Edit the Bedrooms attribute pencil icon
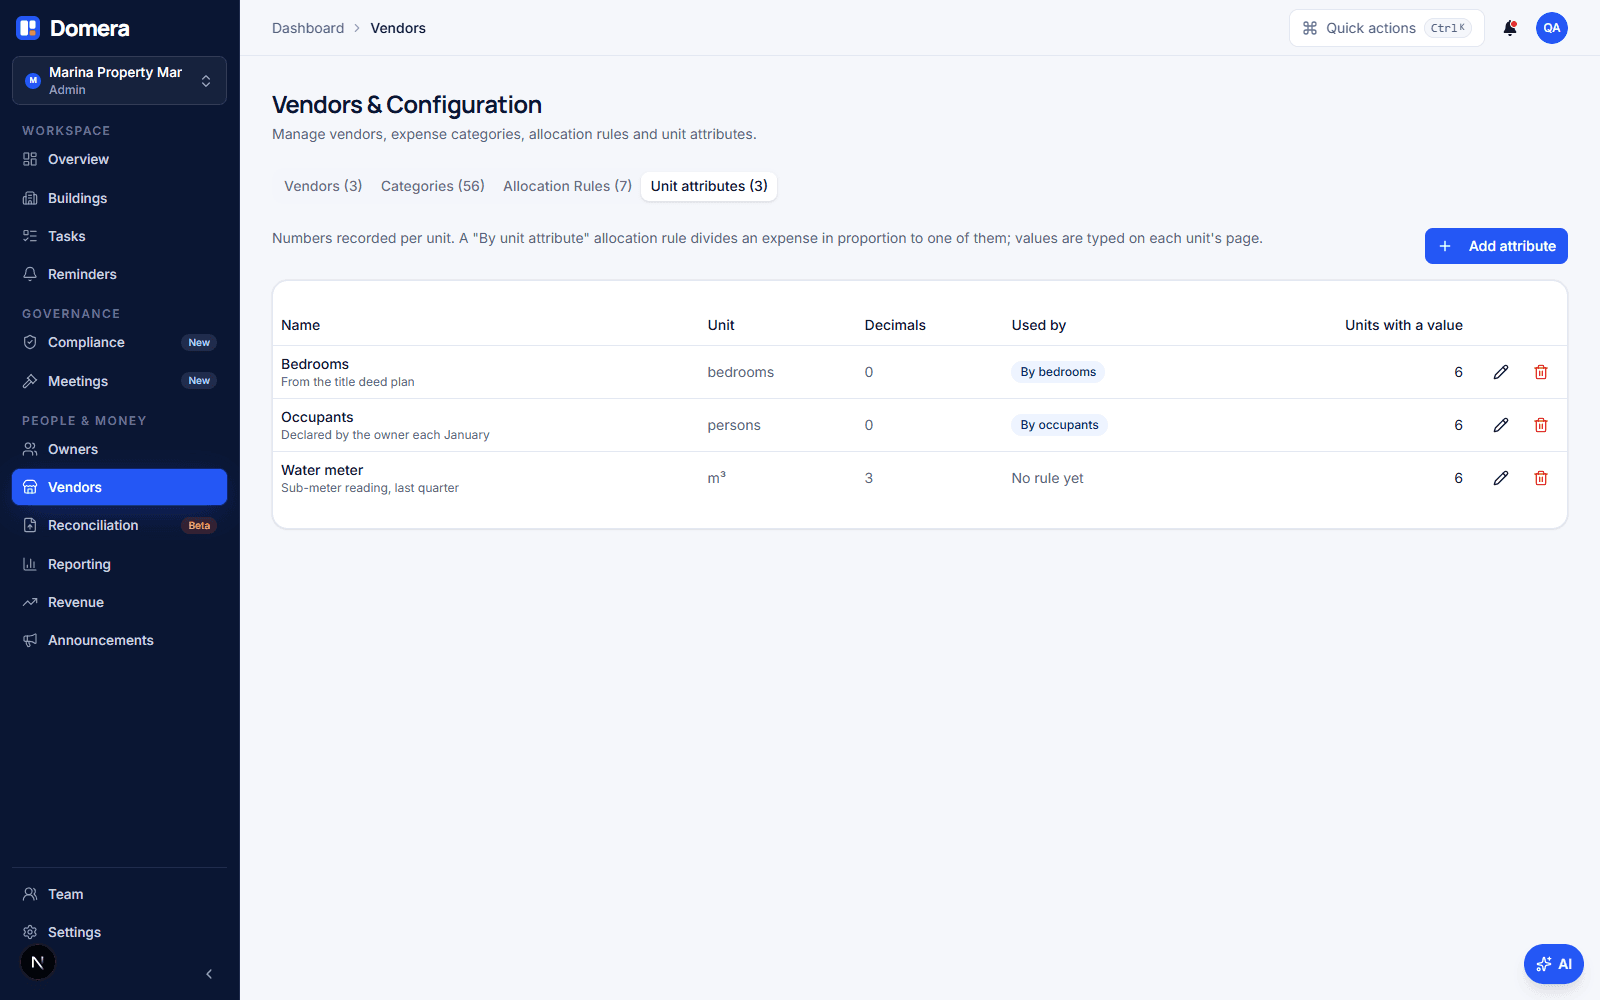 [1501, 372]
